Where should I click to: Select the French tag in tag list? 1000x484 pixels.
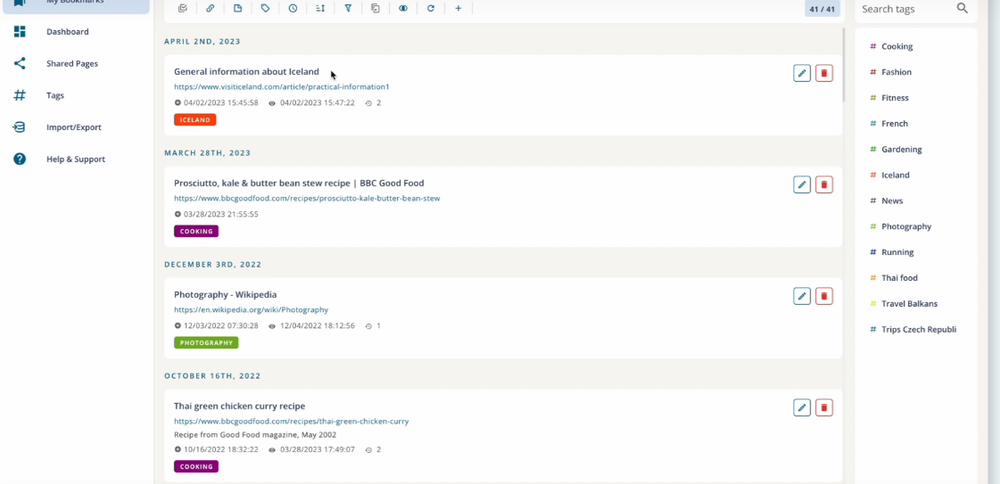894,124
